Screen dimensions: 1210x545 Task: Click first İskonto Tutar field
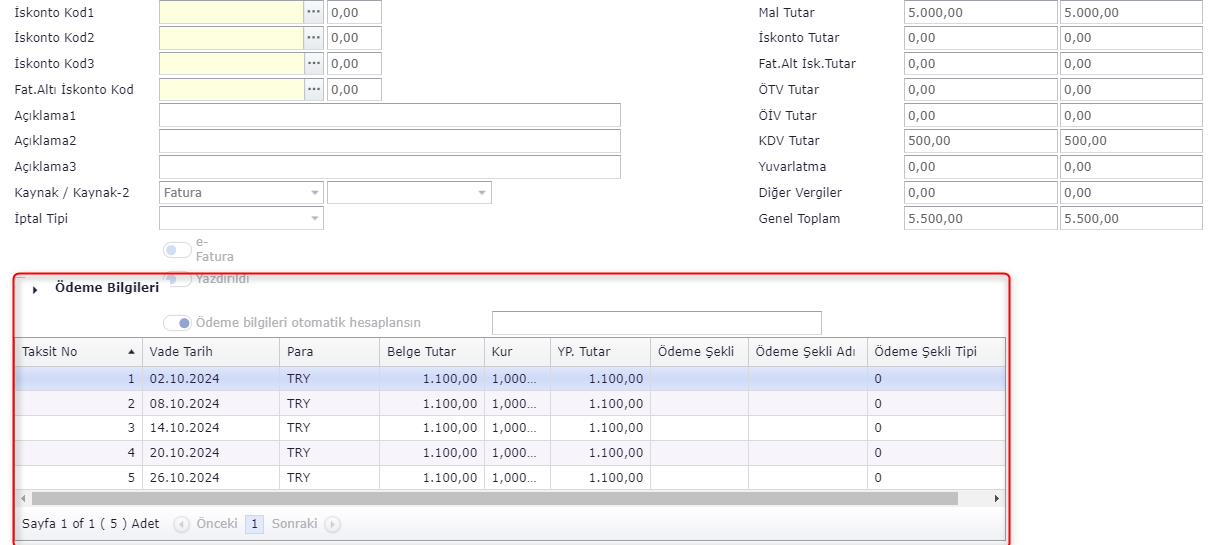980,38
